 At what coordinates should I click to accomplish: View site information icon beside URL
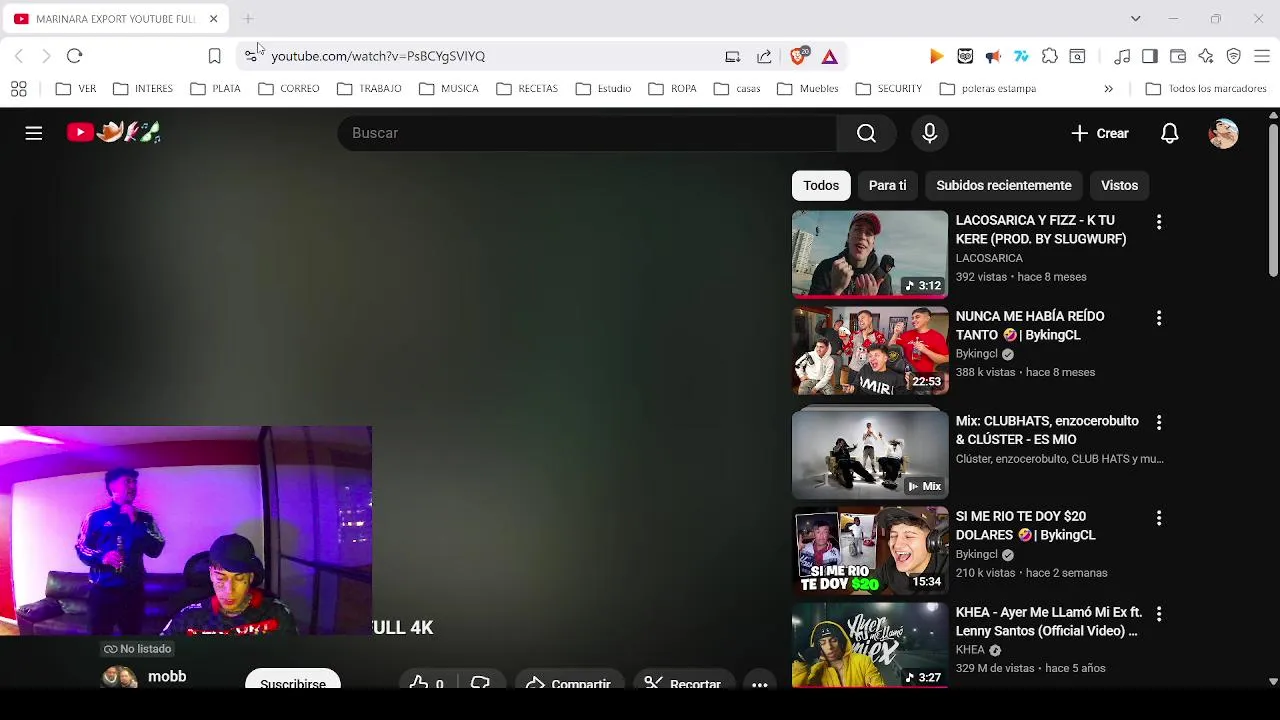tap(251, 56)
